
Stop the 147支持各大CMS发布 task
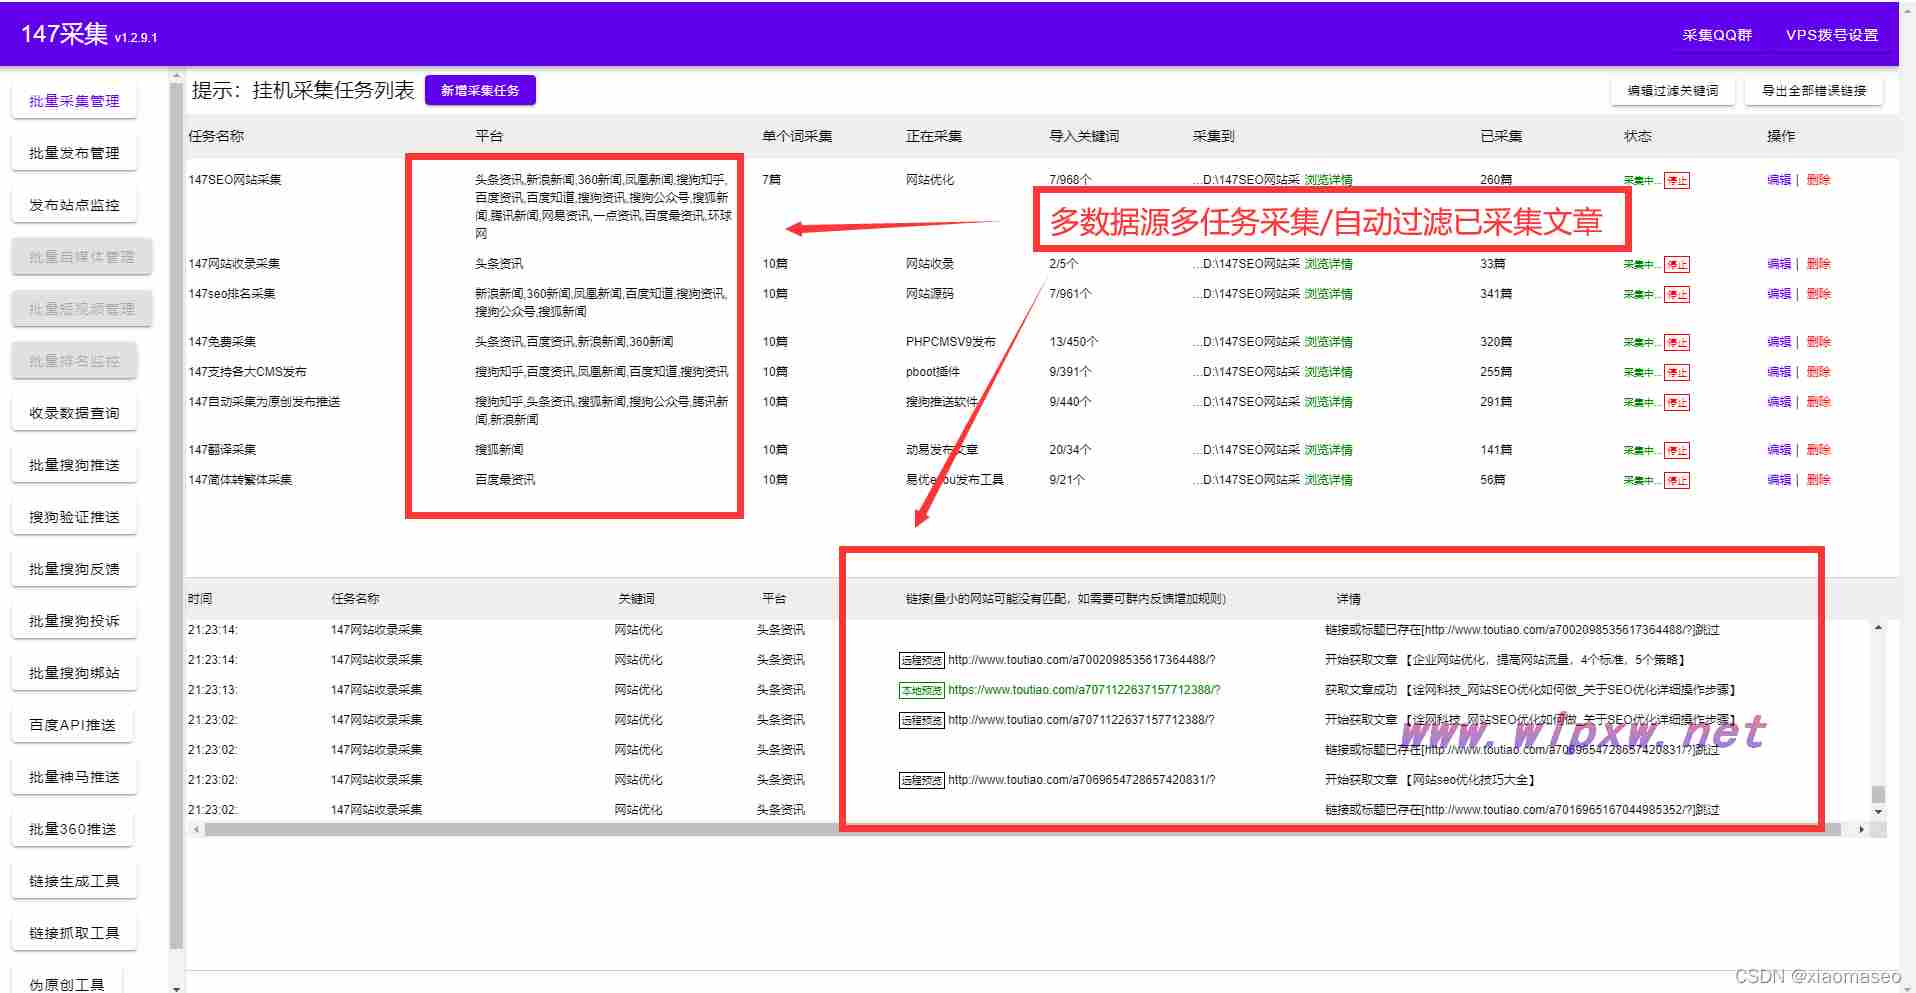tap(1677, 373)
